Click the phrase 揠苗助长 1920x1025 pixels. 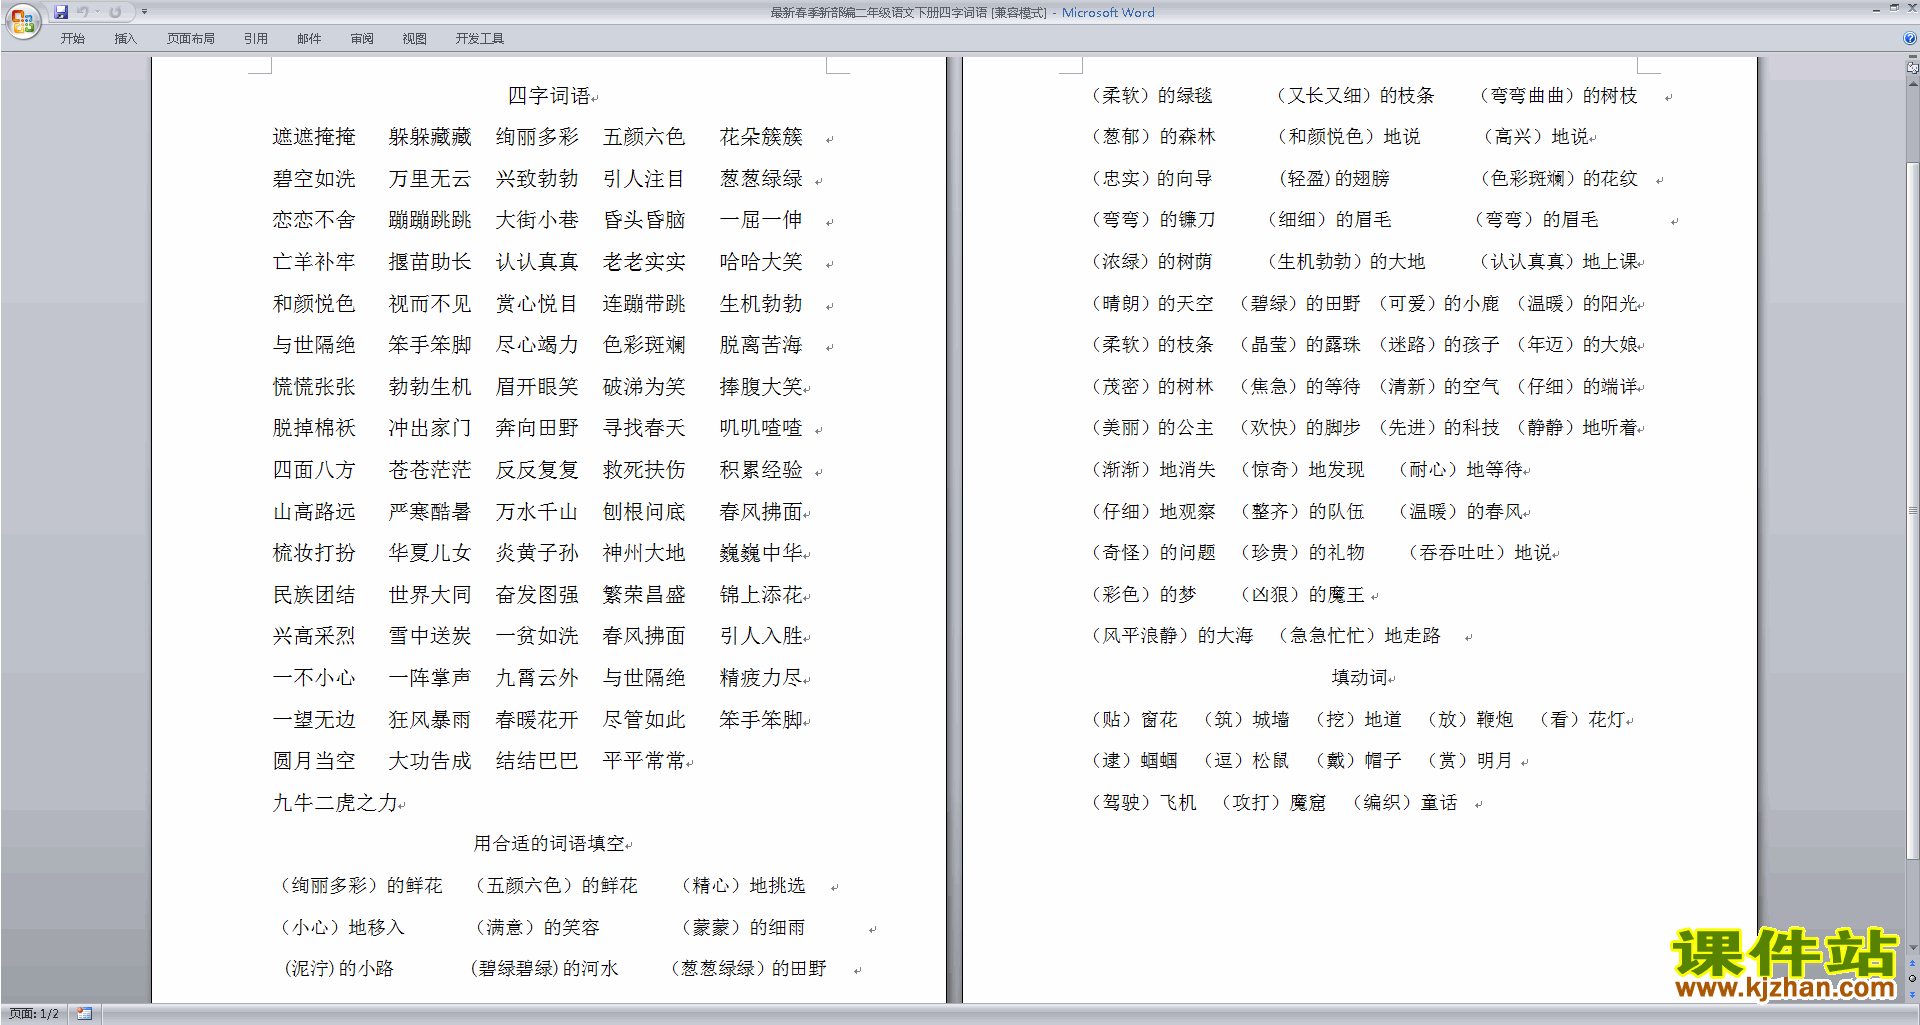pyautogui.click(x=429, y=262)
